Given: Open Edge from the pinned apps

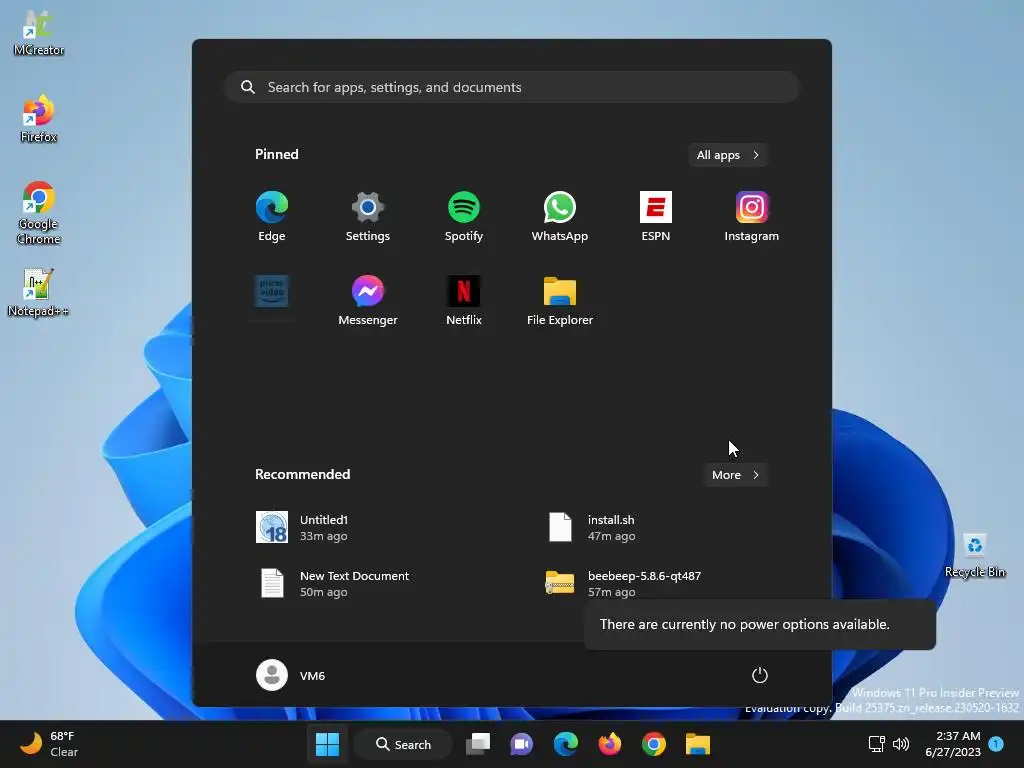Looking at the screenshot, I should point(272,216).
